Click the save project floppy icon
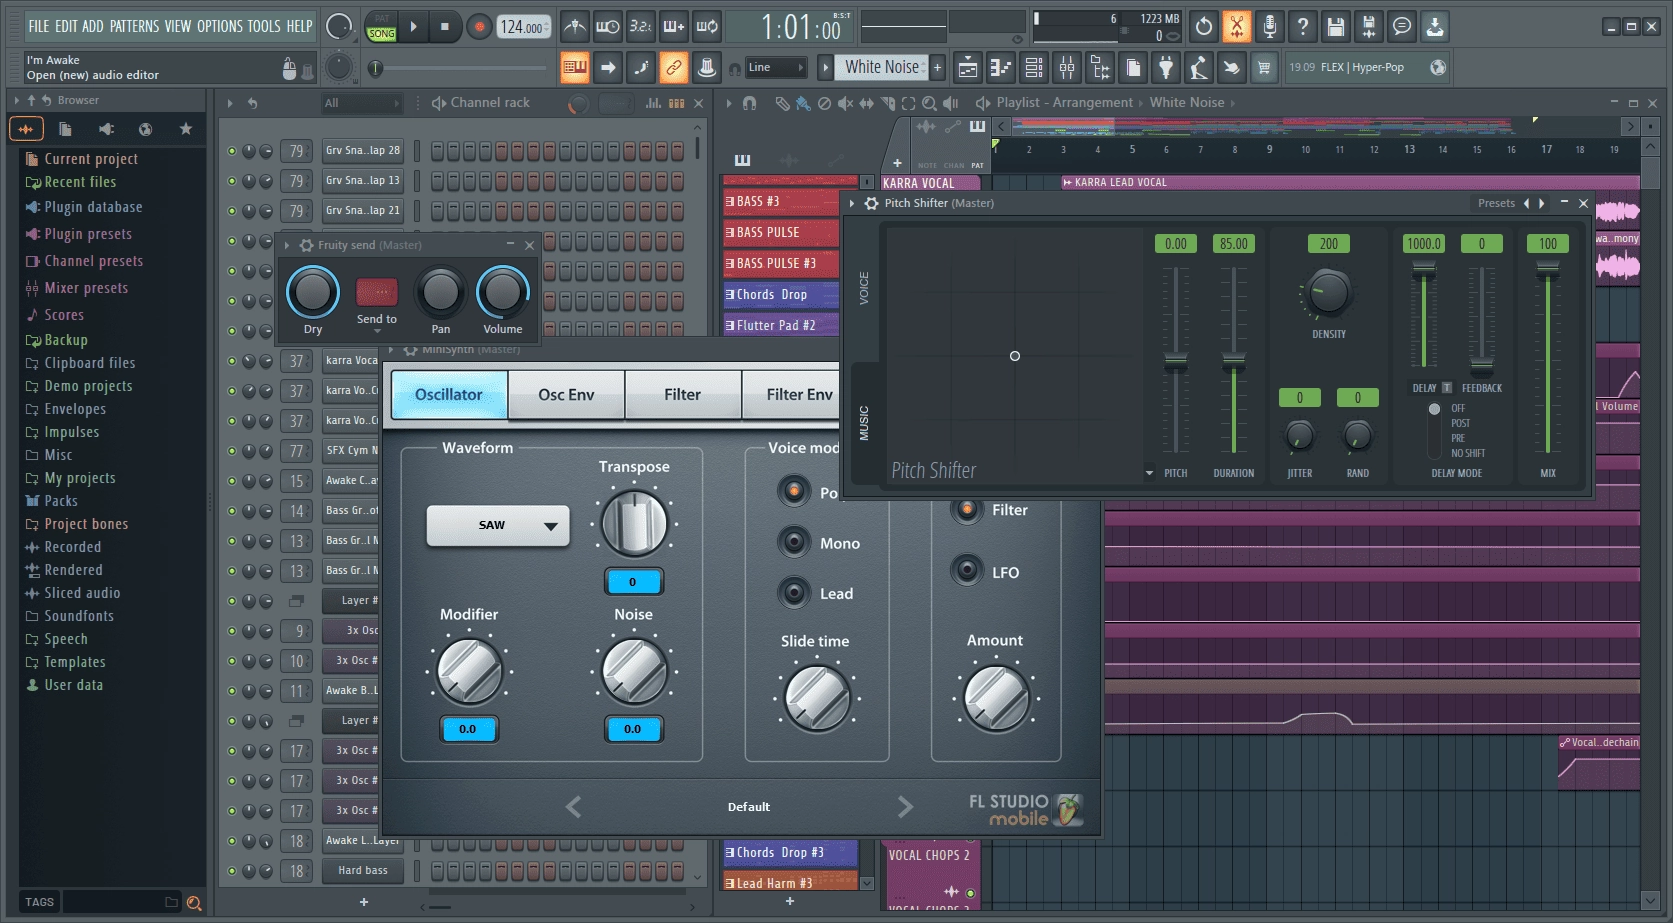The width and height of the screenshot is (1673, 923). (x=1336, y=27)
